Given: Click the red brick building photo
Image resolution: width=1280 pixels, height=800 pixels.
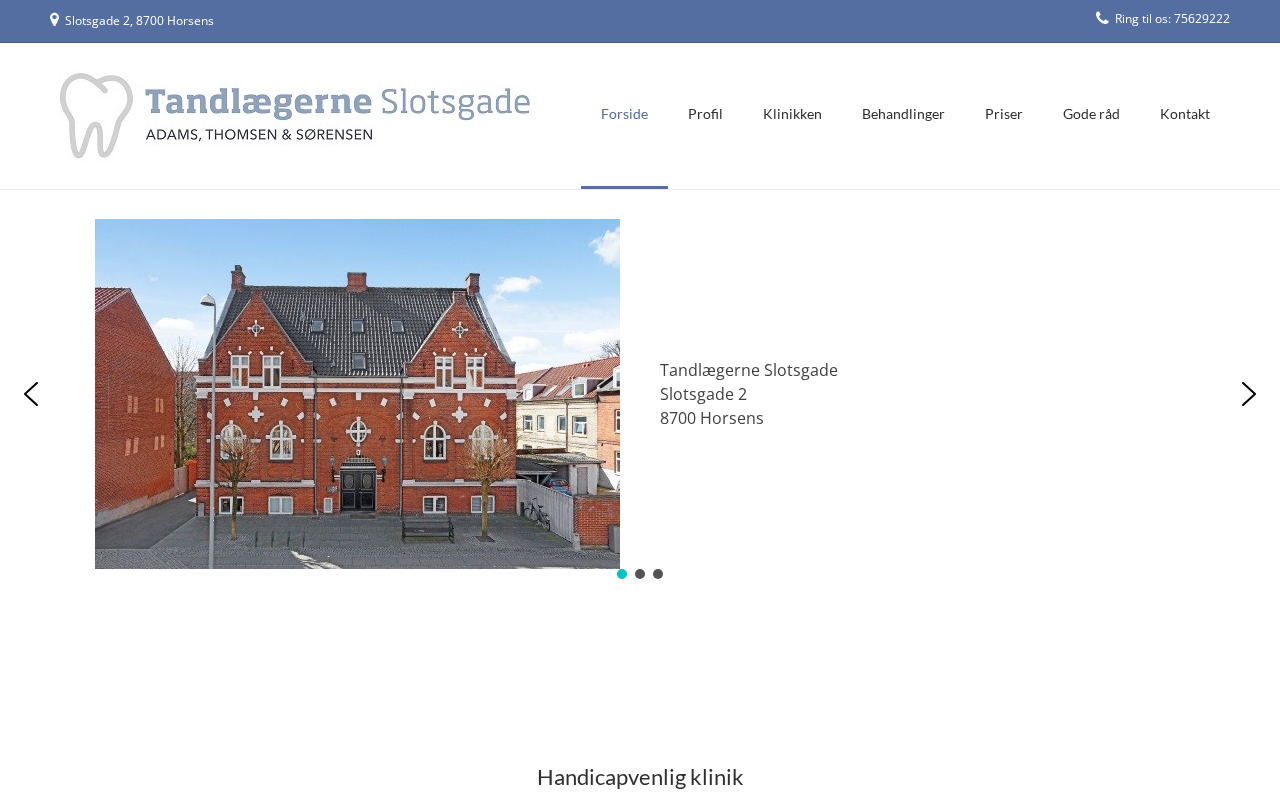Looking at the screenshot, I should [x=357, y=394].
